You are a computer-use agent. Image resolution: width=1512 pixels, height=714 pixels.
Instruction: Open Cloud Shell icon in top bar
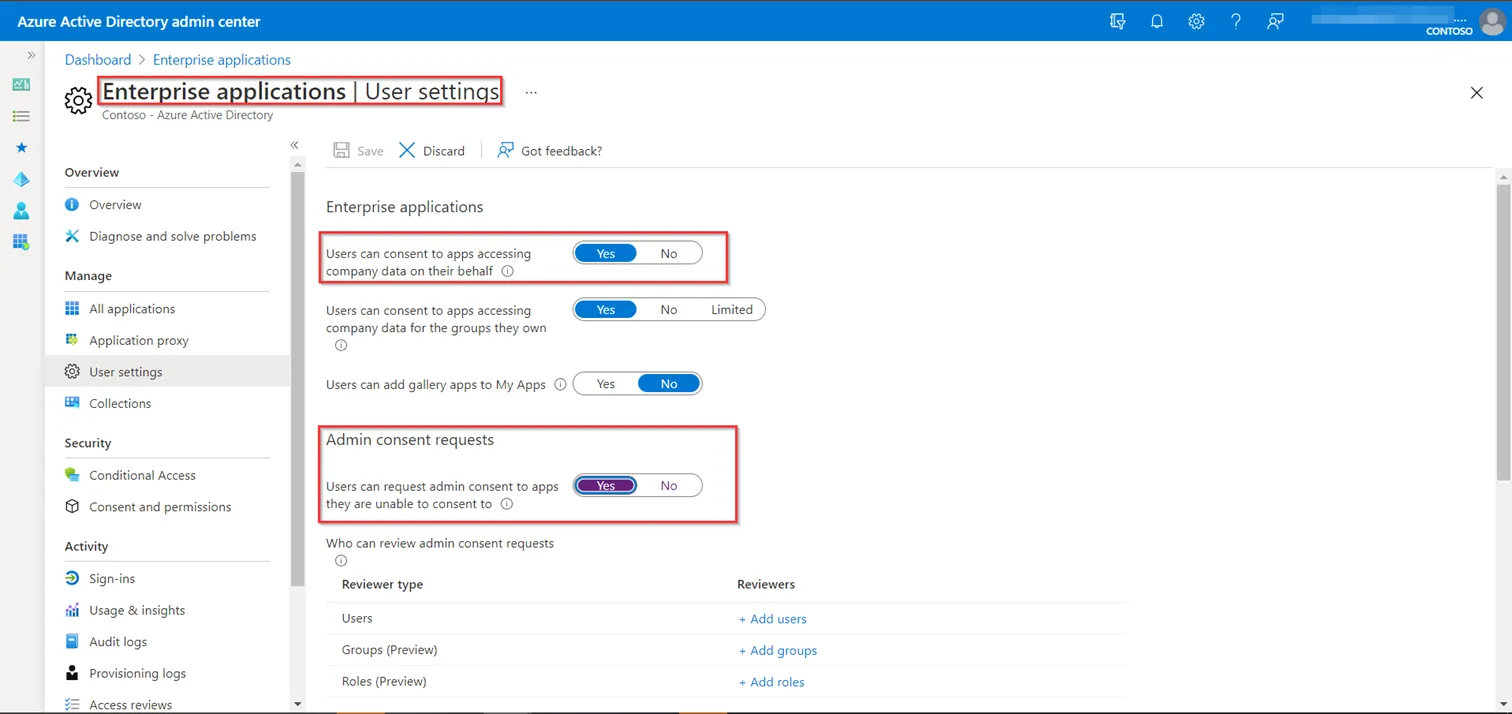(x=1118, y=21)
